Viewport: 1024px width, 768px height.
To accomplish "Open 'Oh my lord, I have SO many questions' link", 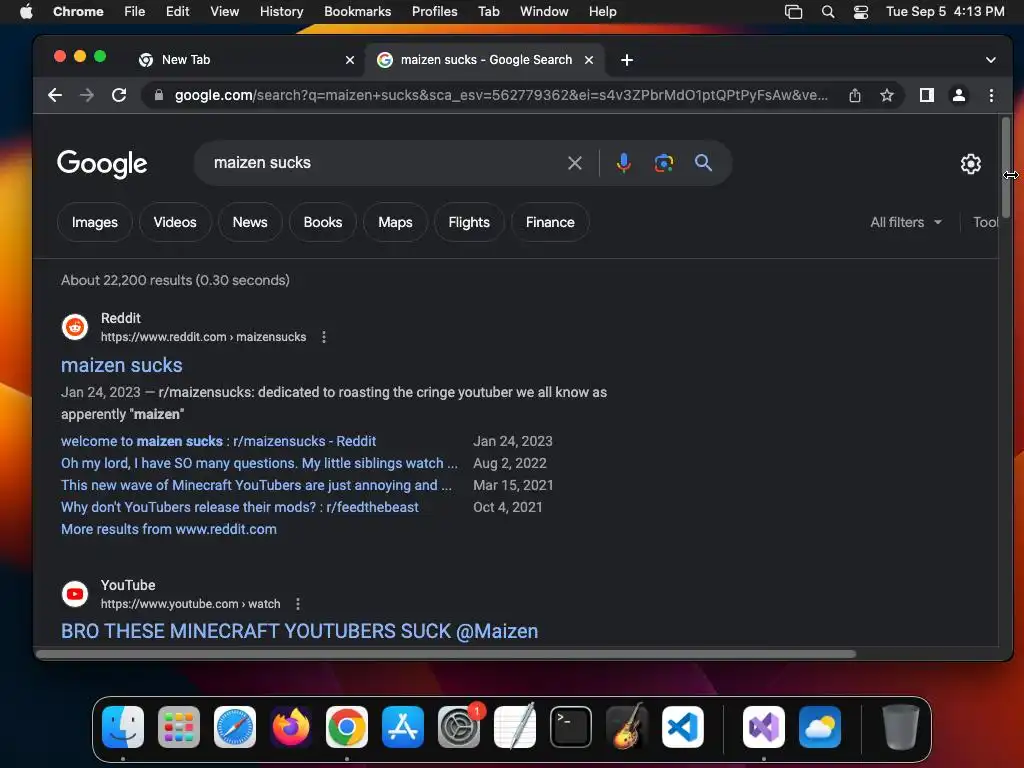I will [x=259, y=463].
